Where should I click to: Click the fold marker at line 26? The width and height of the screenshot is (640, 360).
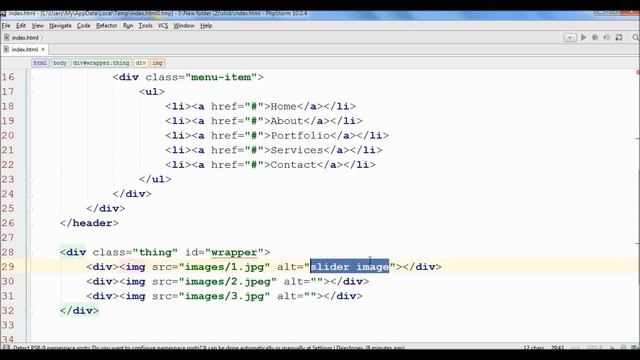[x=30, y=223]
